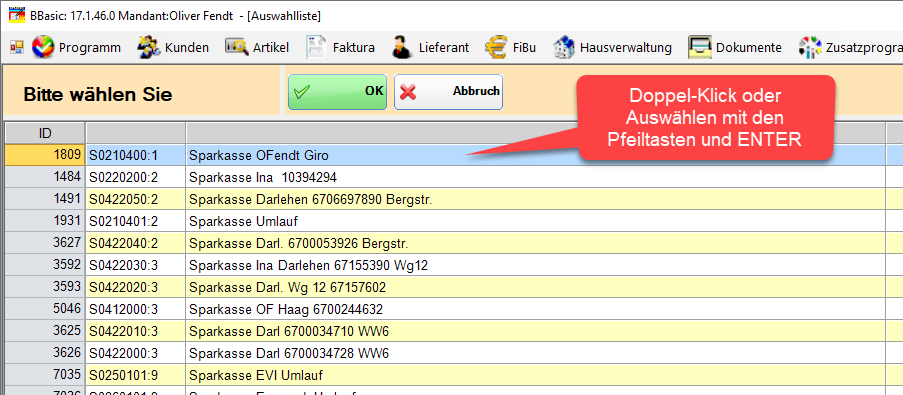The height and width of the screenshot is (395, 903).
Task: Select ID cell 3593
Action: (x=45, y=287)
